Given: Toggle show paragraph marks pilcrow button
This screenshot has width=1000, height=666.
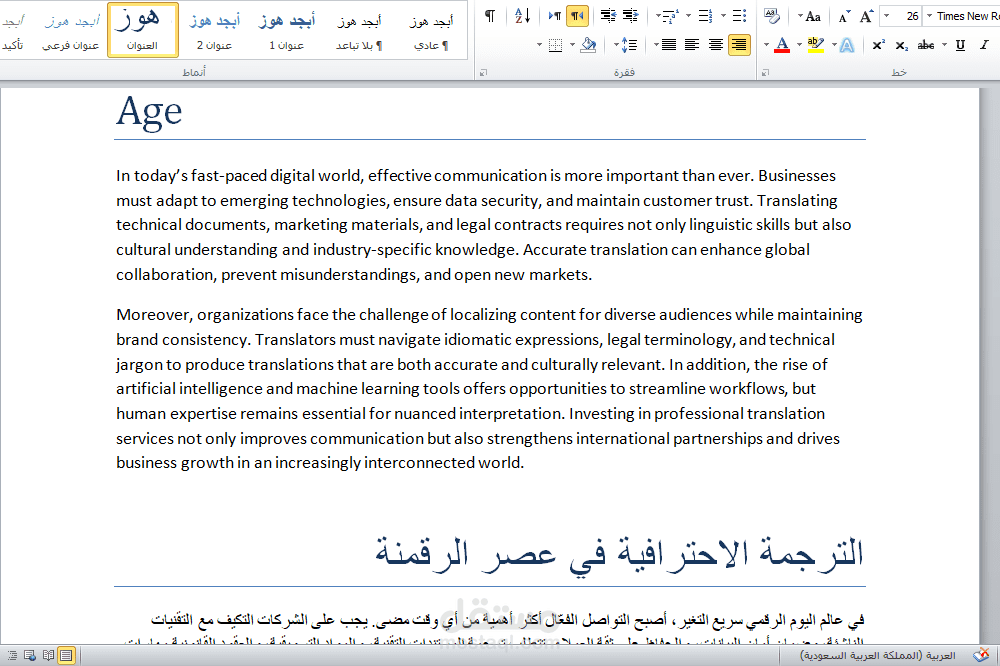Looking at the screenshot, I should point(490,16).
